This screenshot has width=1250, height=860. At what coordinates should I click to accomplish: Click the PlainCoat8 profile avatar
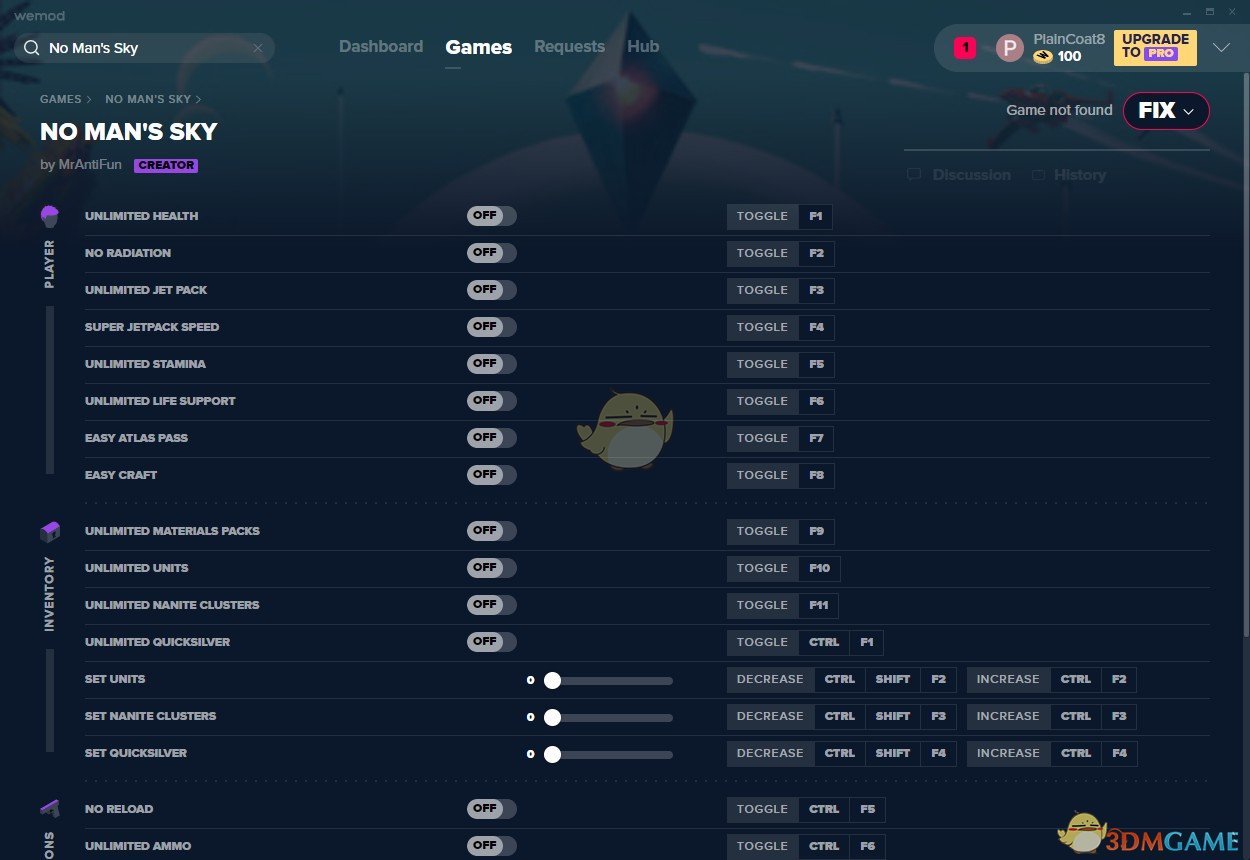1010,48
